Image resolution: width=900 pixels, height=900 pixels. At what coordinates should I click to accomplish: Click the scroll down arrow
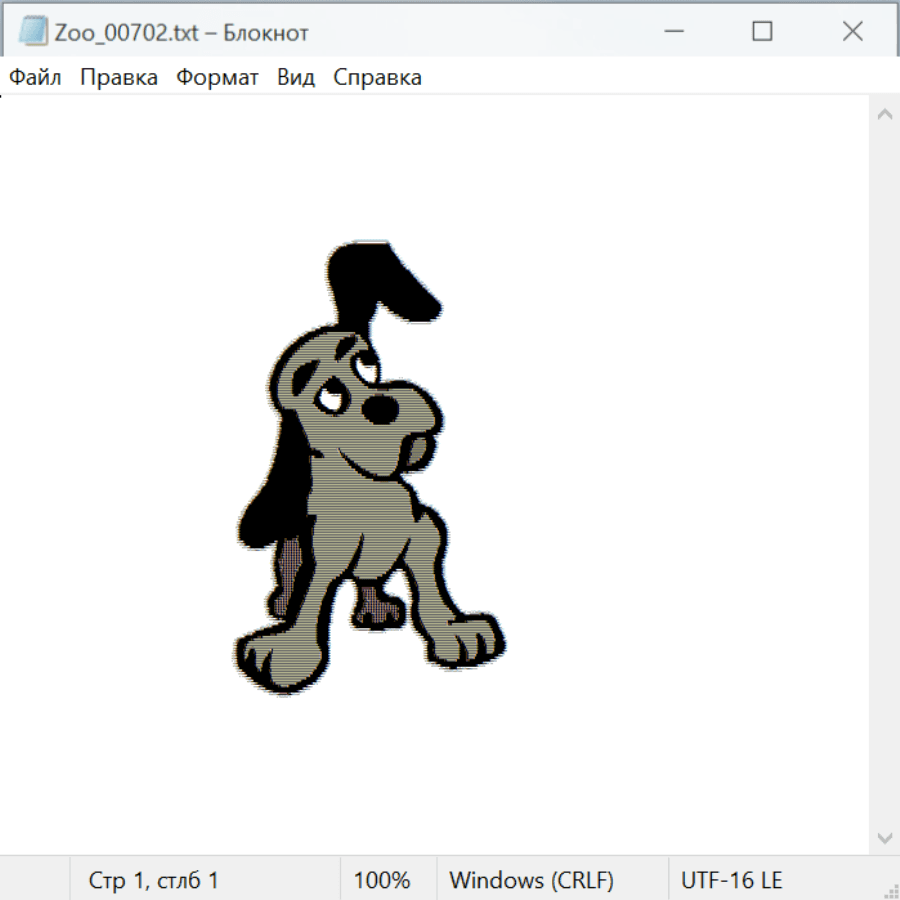(884, 837)
